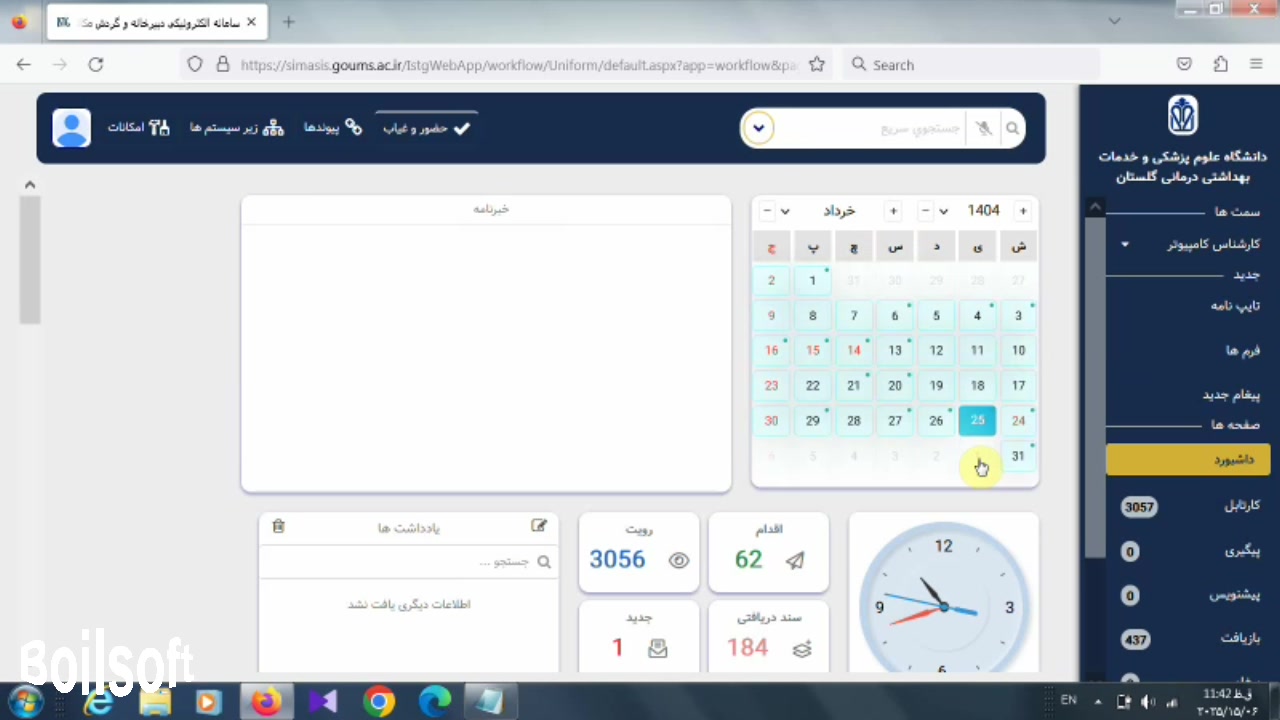The height and width of the screenshot is (720, 1280).
Task: Click the taskbar volume speaker icon
Action: click(x=1148, y=702)
